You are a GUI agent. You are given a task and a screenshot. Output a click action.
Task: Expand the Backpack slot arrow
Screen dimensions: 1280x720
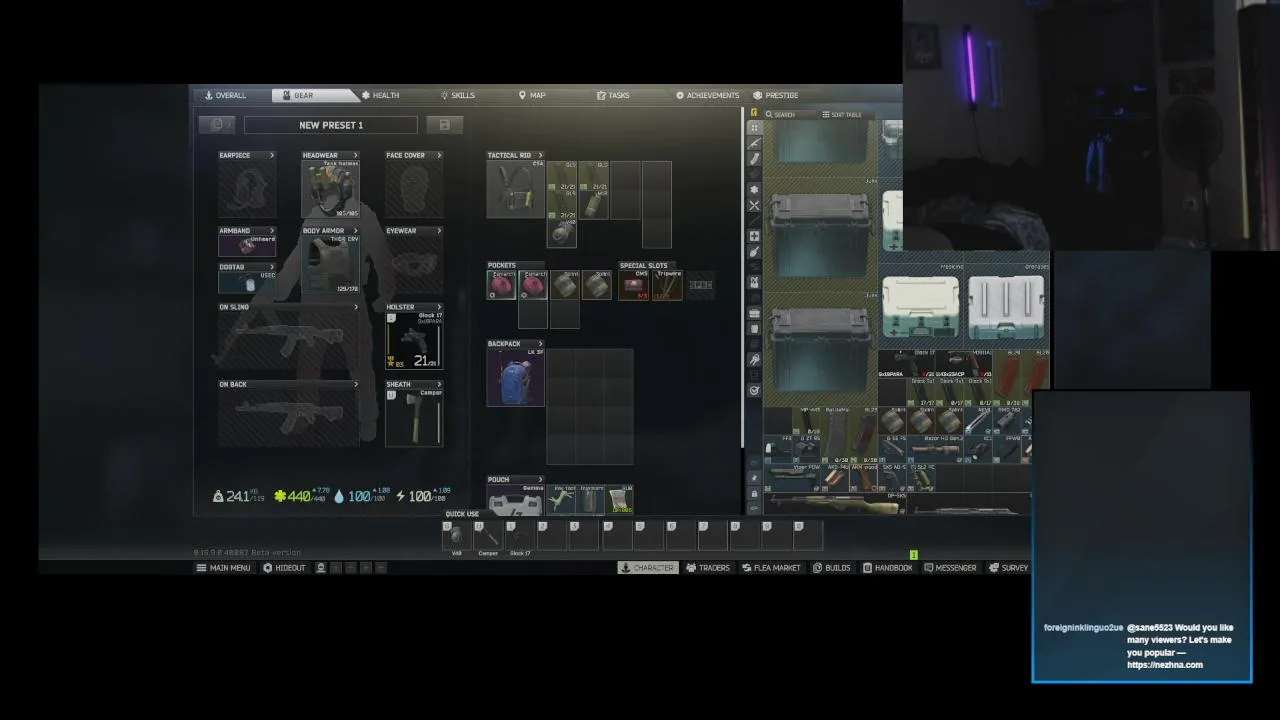click(540, 344)
